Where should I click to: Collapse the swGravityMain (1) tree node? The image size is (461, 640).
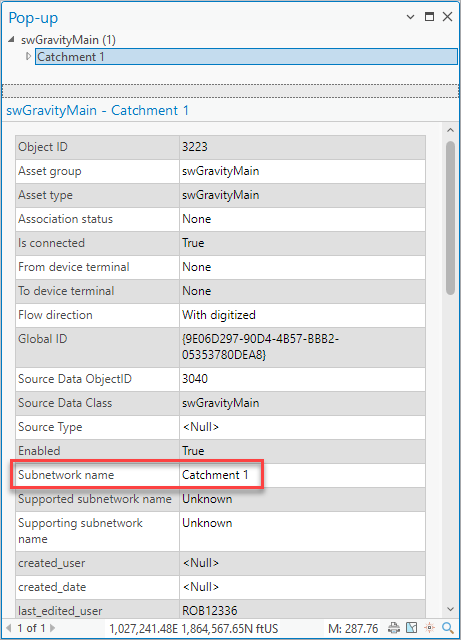[x=11, y=39]
